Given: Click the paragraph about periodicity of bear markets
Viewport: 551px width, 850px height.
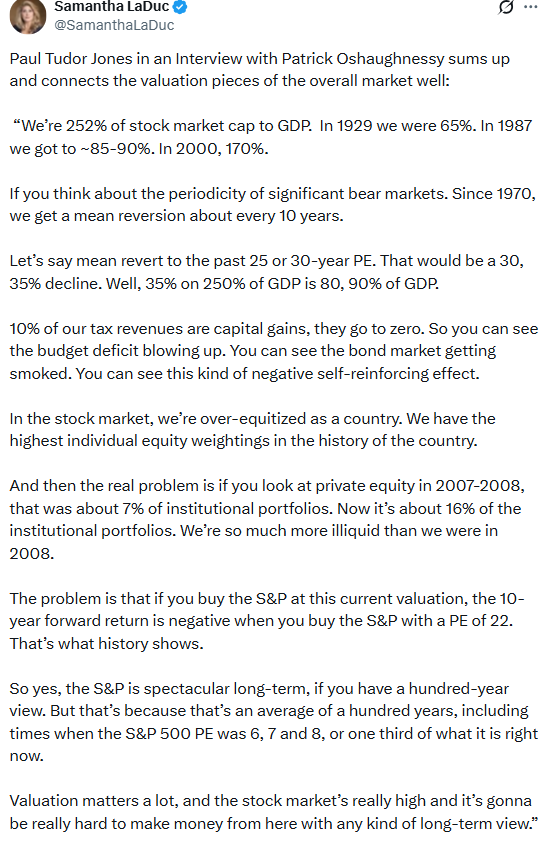Looking at the screenshot, I should tap(272, 205).
